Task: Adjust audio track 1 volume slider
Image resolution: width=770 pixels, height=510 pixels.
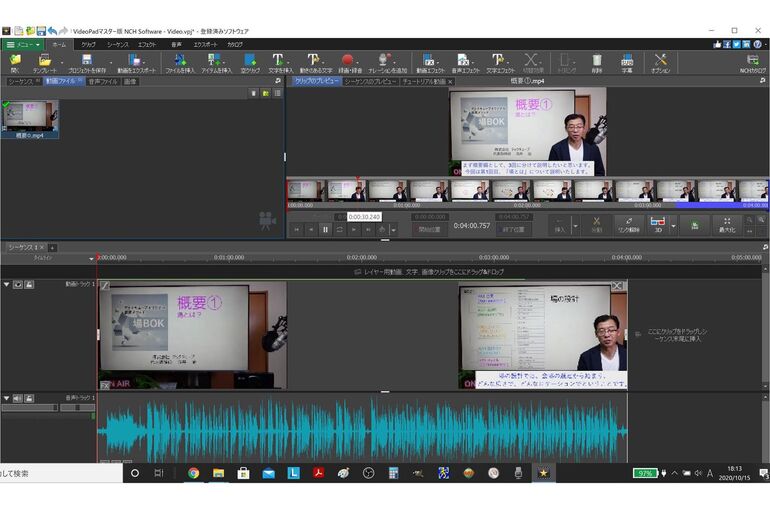Action: [x=29, y=408]
